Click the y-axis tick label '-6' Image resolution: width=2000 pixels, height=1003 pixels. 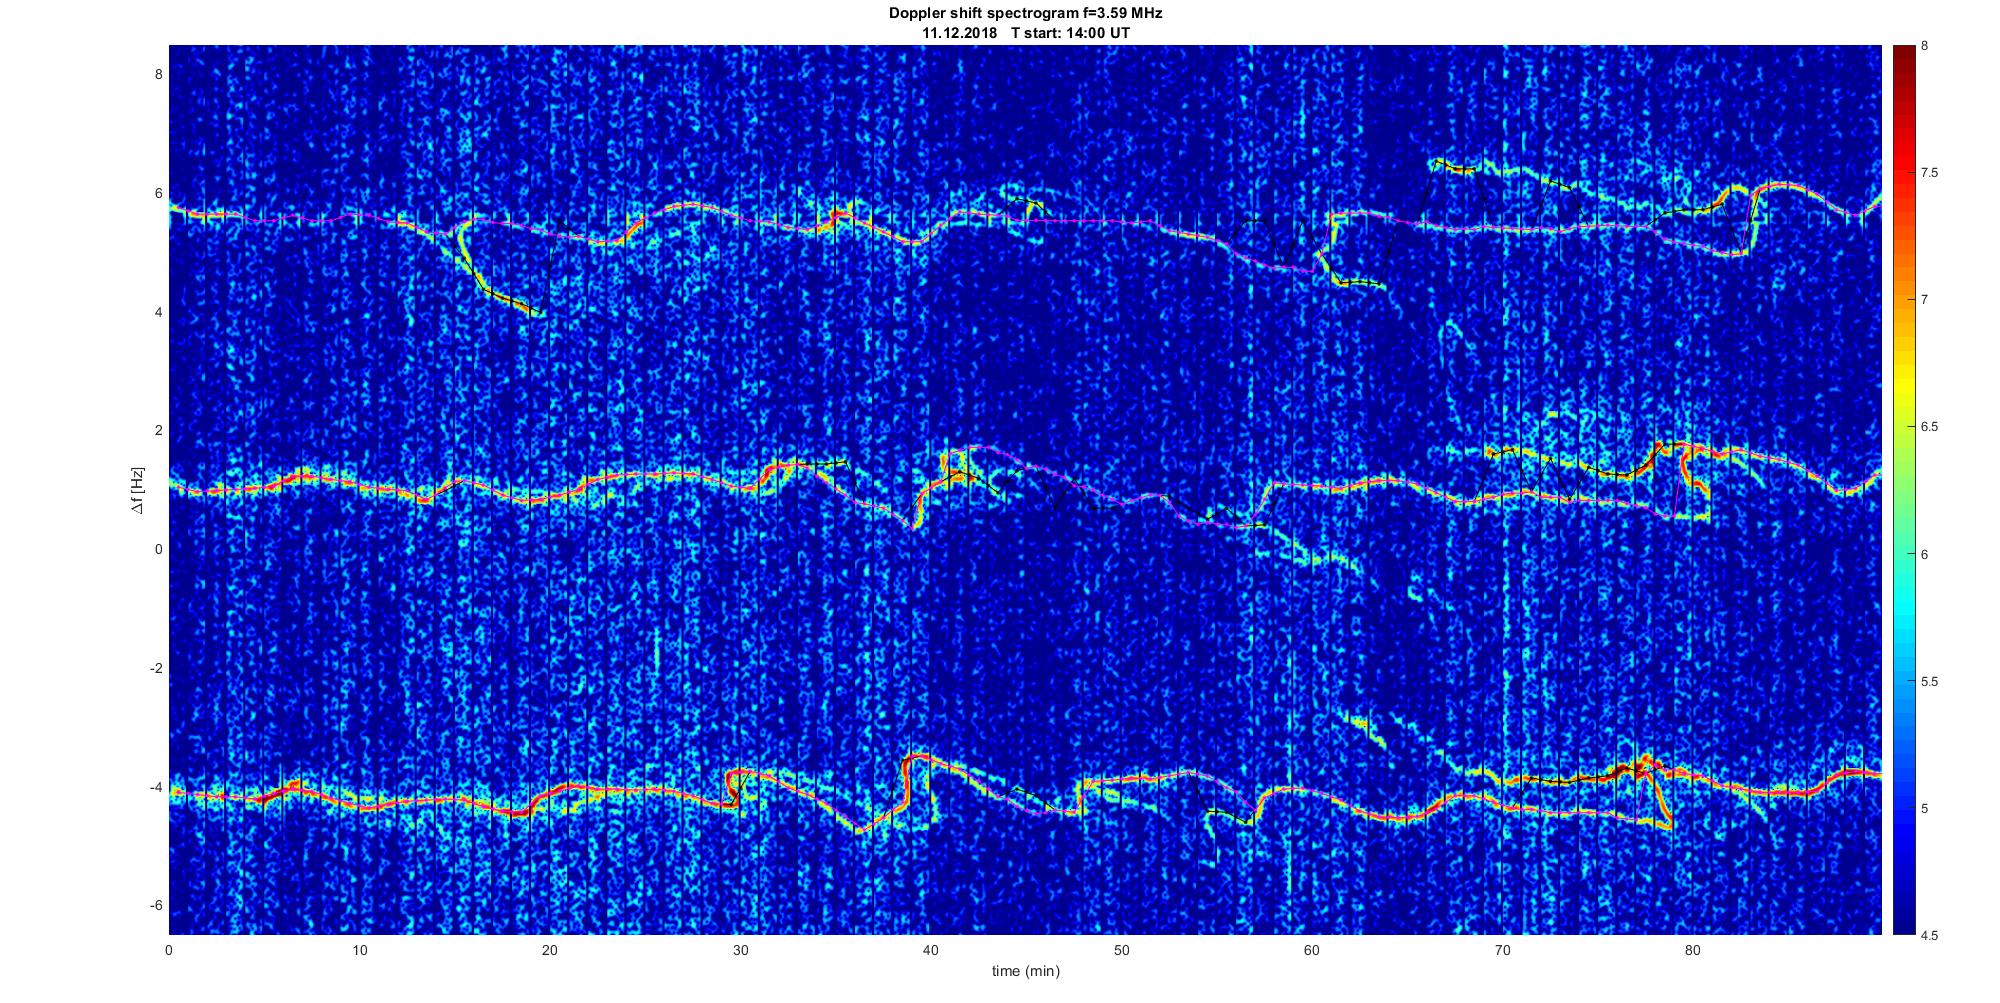click(x=156, y=905)
